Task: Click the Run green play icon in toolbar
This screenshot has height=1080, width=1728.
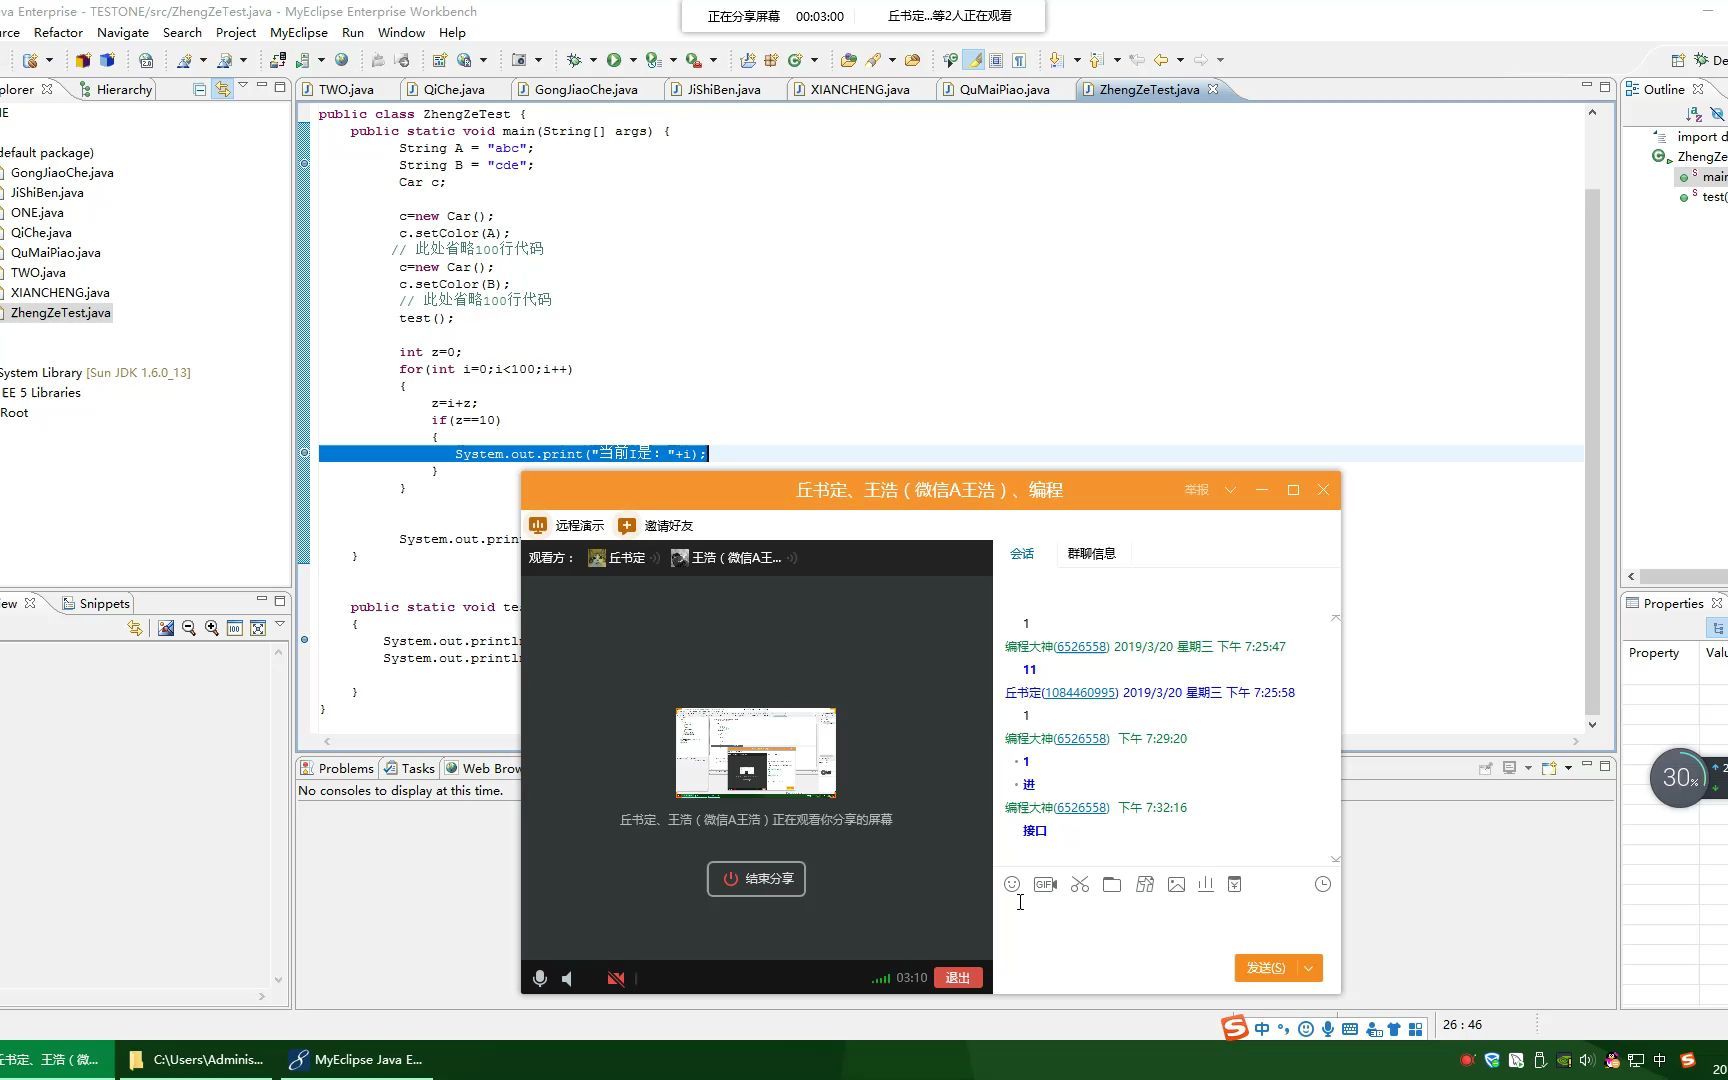Action: click(x=614, y=60)
